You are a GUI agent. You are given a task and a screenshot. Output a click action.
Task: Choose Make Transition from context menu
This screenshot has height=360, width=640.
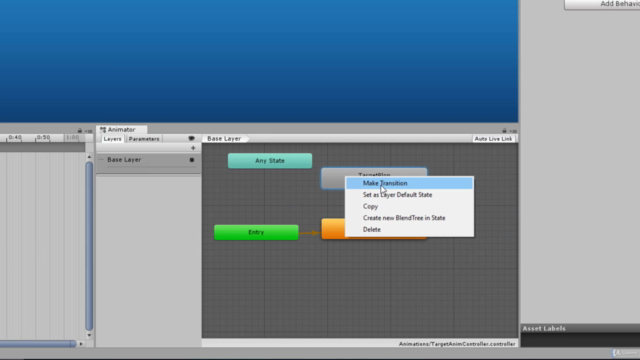coord(409,183)
